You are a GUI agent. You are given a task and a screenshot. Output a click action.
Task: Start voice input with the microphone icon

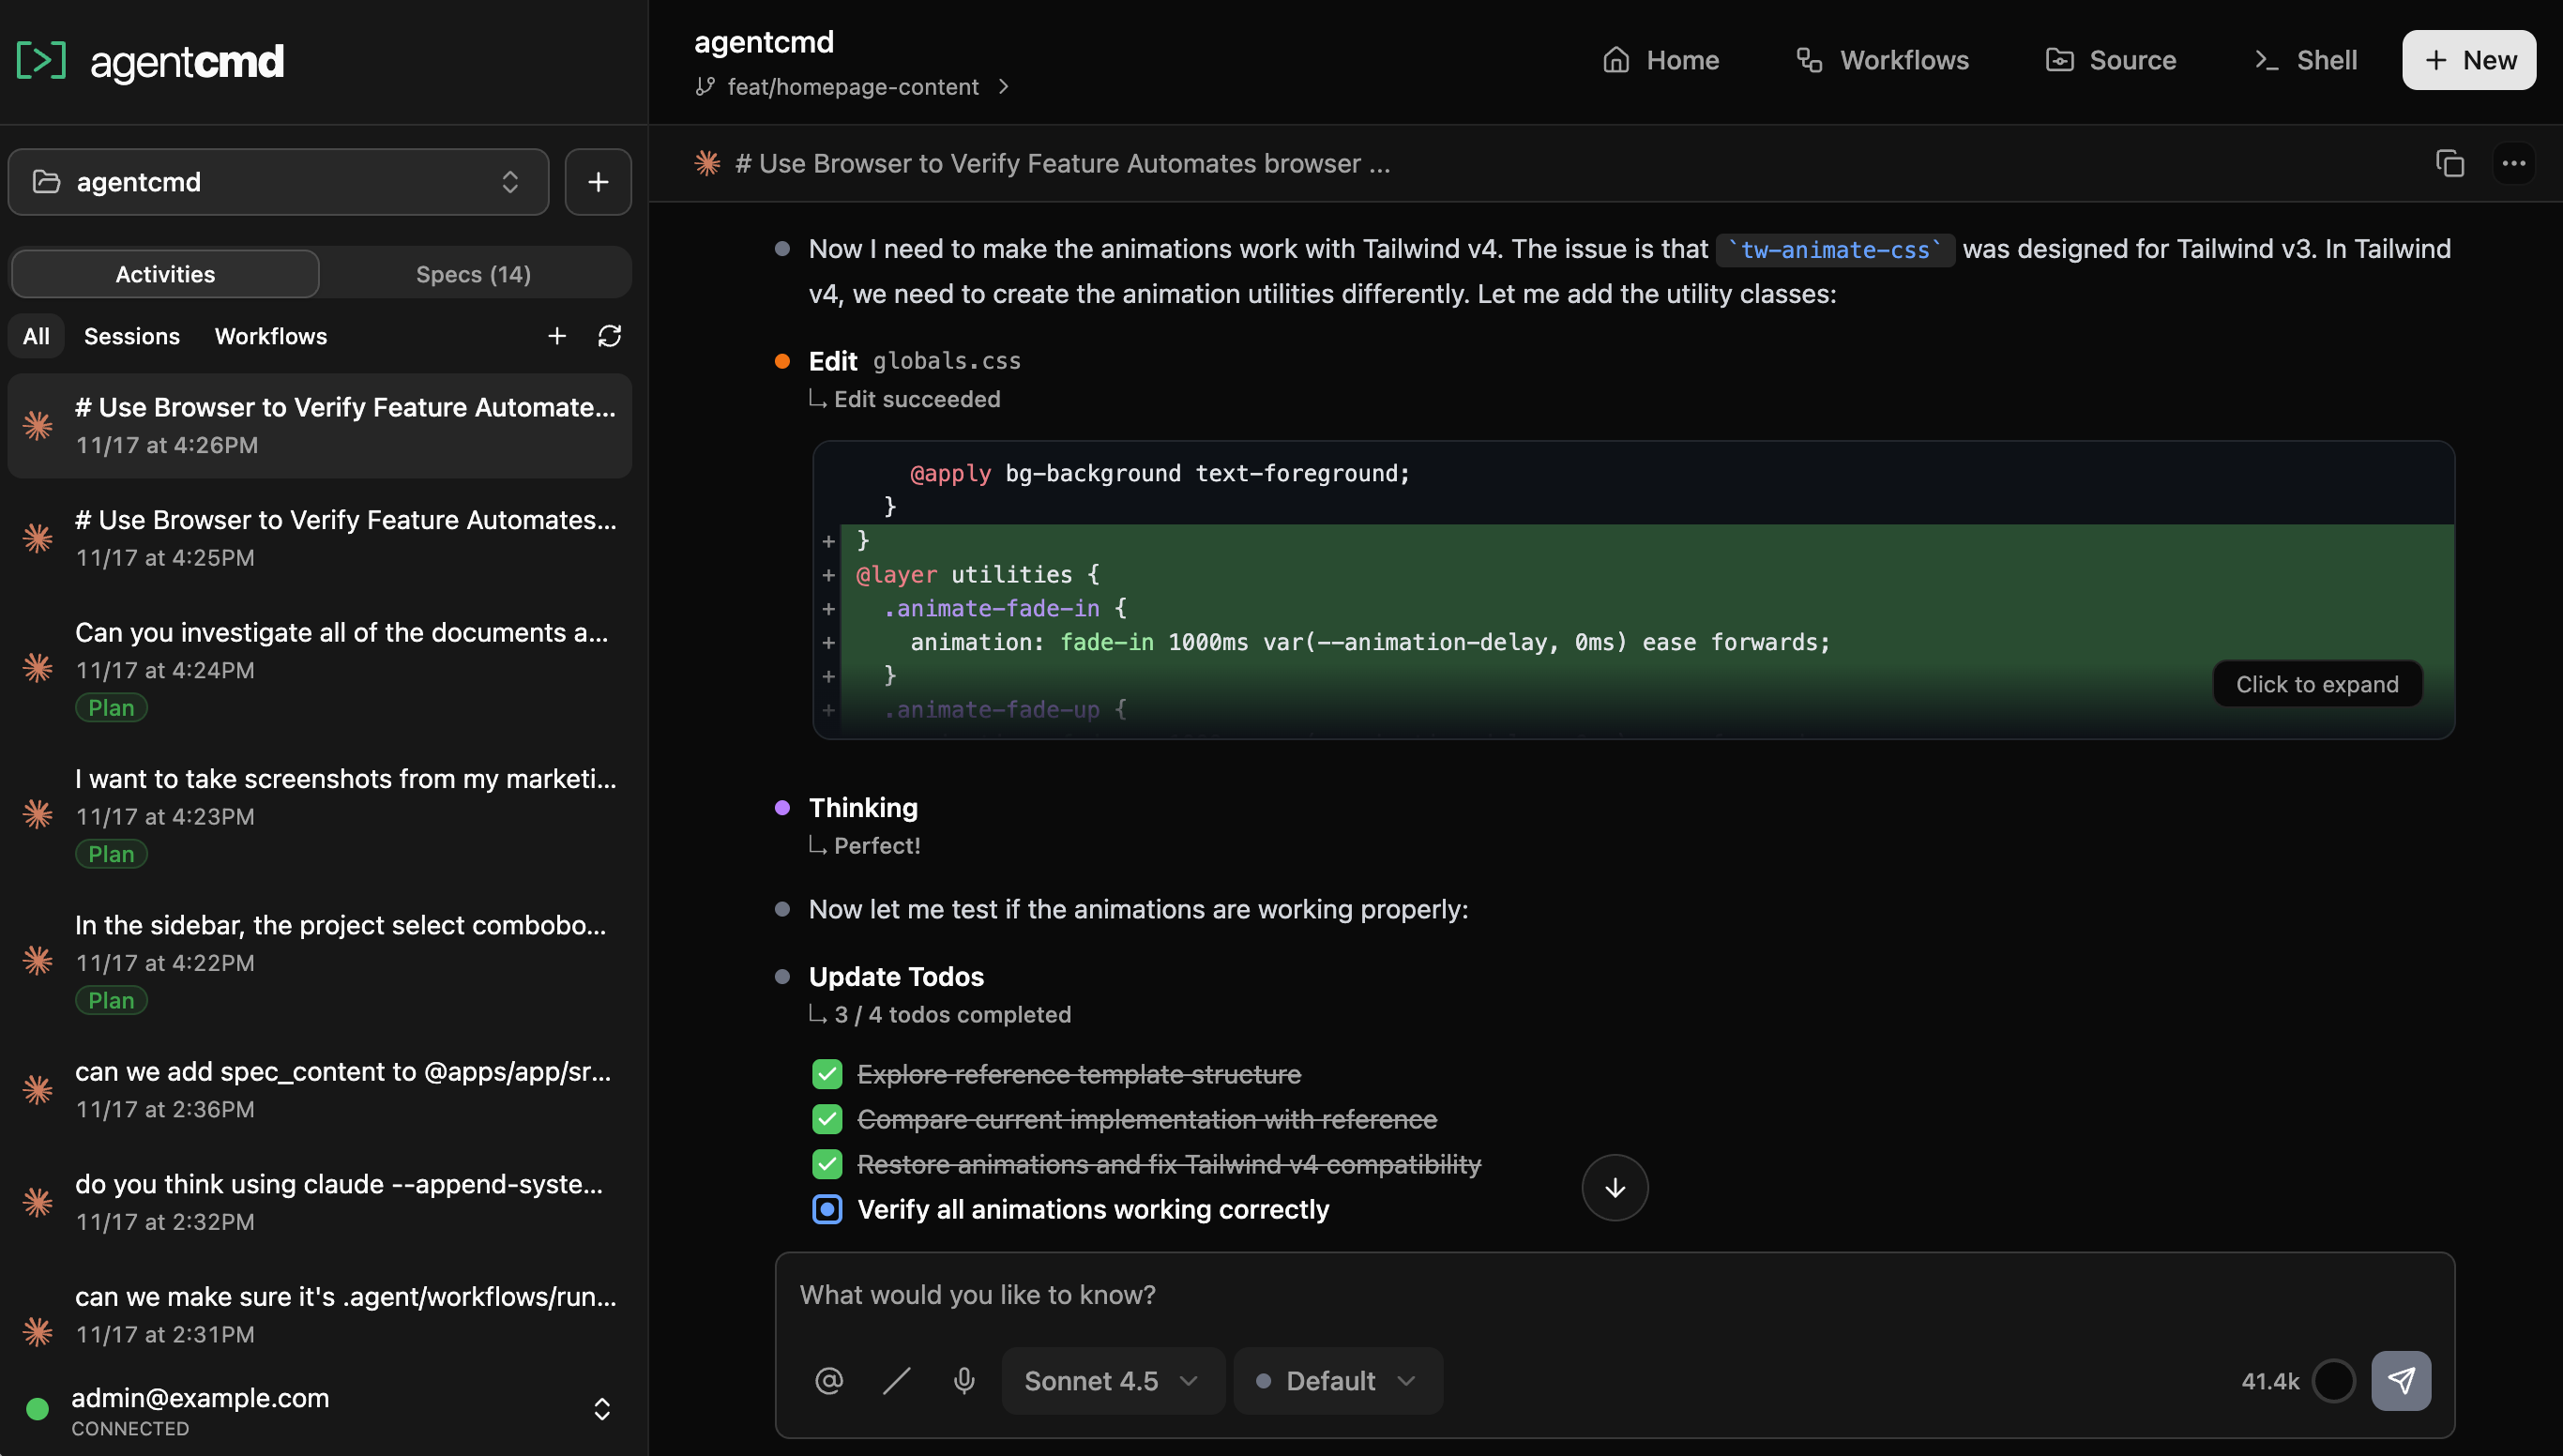tap(963, 1380)
